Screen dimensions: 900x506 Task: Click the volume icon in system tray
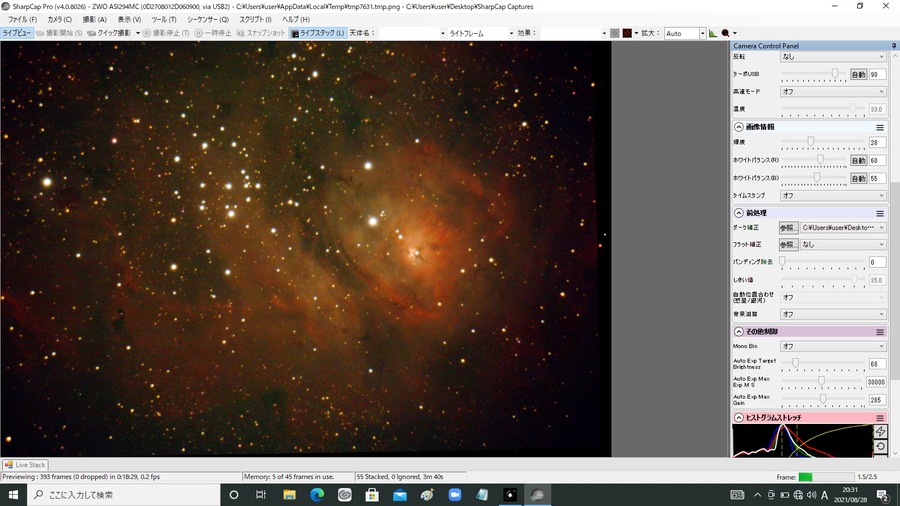811,495
